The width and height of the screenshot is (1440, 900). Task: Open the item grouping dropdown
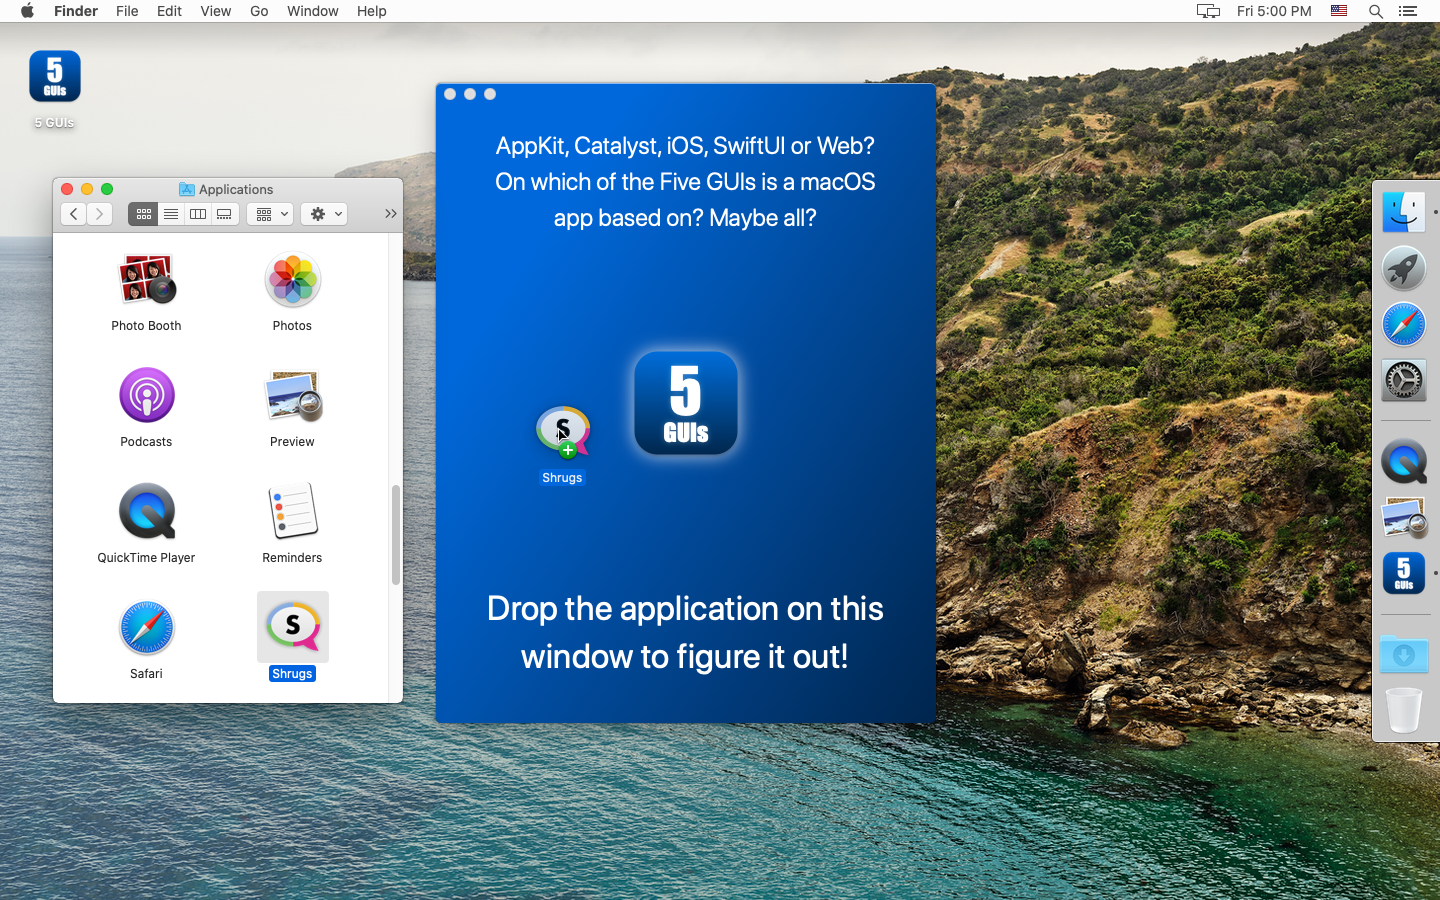[x=270, y=214]
